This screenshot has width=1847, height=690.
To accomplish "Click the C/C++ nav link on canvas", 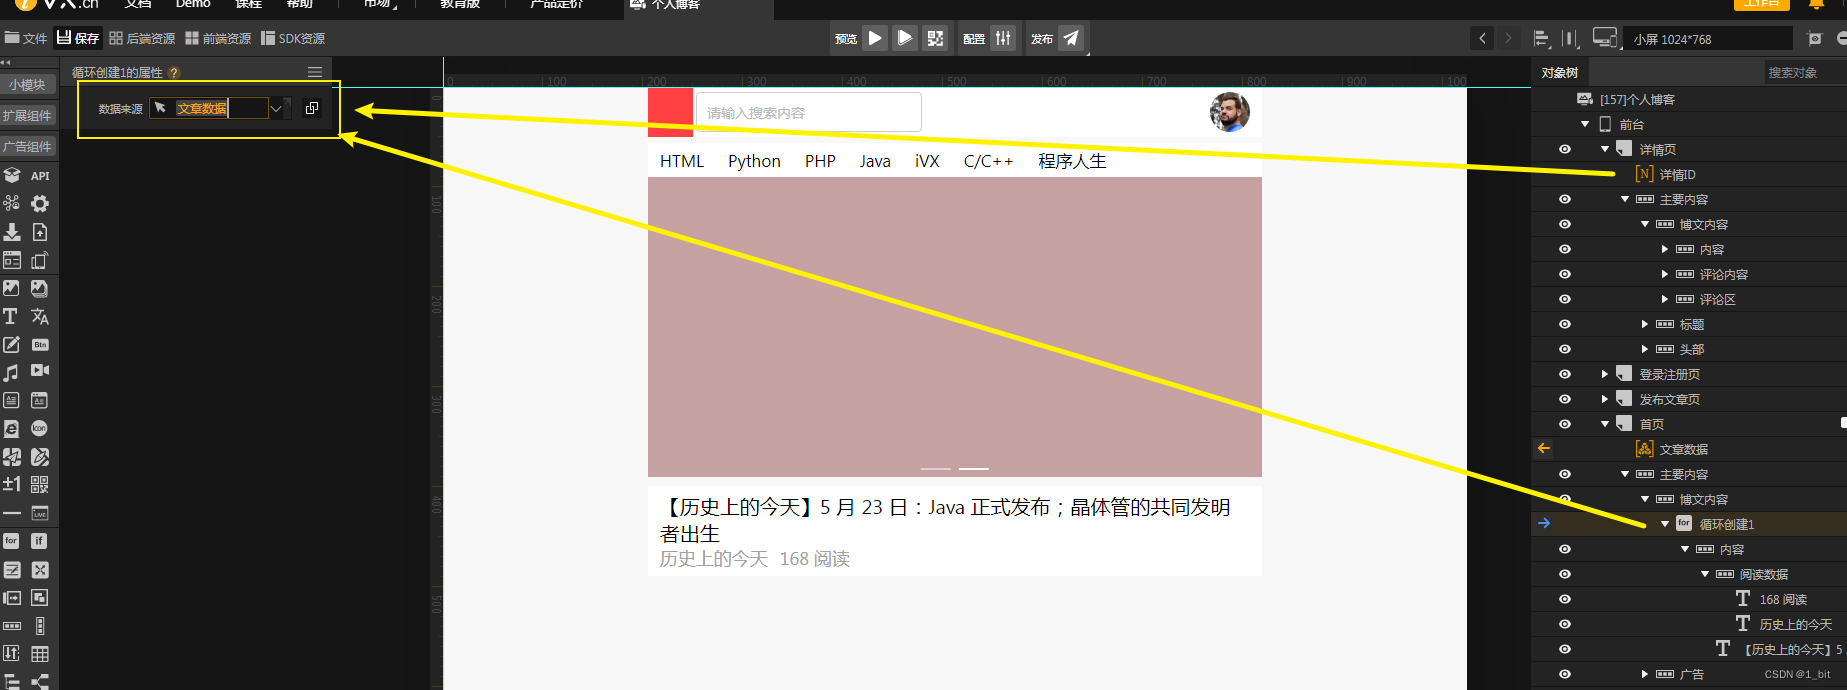I will coord(988,161).
